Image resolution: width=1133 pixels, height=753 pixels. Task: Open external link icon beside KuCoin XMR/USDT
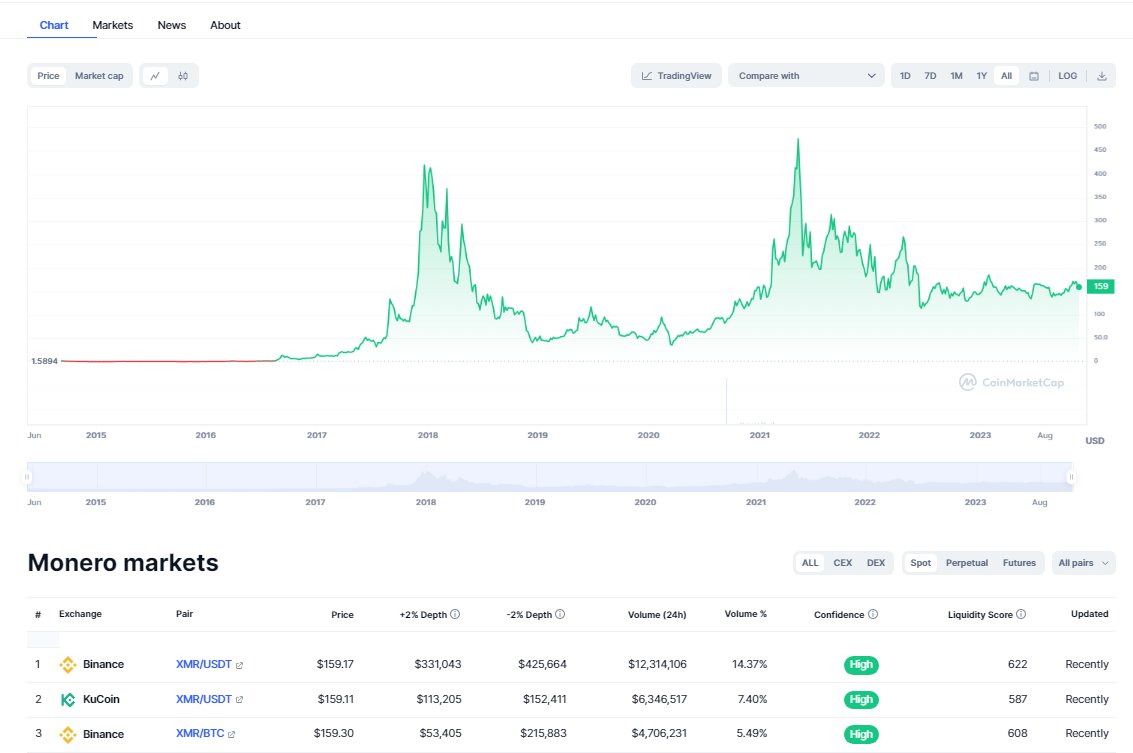[x=239, y=700]
